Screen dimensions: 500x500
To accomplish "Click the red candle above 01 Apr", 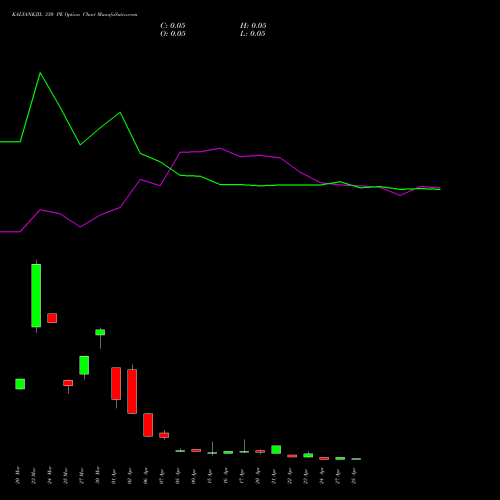I will click(116, 383).
